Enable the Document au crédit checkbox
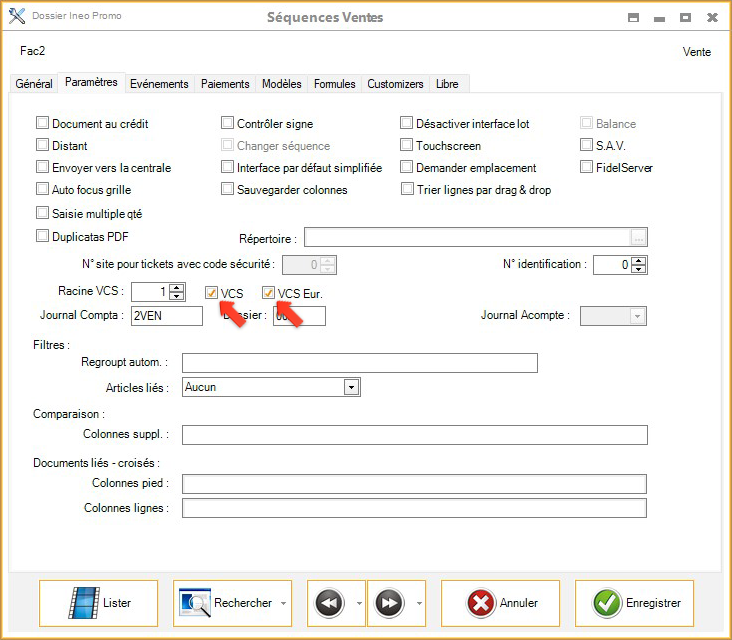Image resolution: width=732 pixels, height=640 pixels. pyautogui.click(x=43, y=124)
